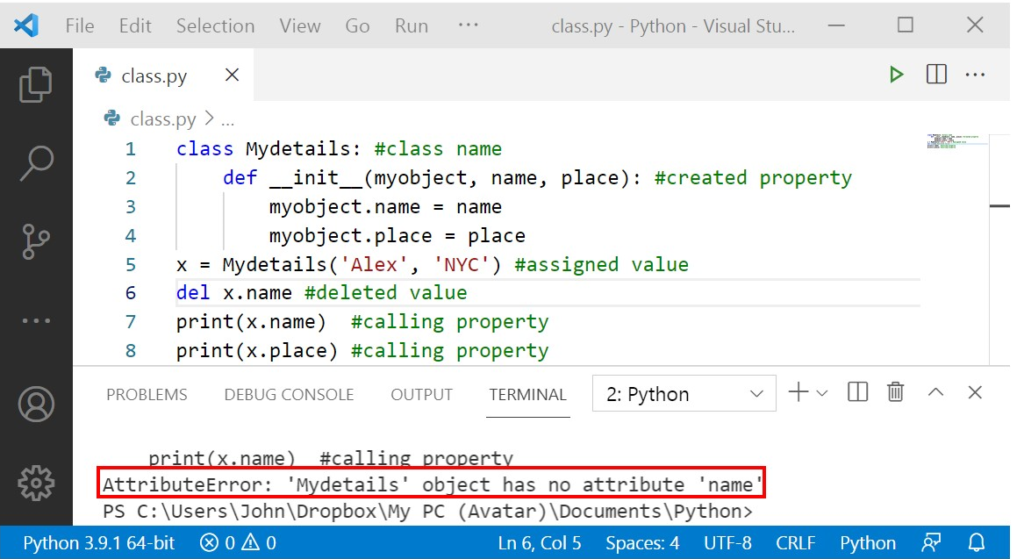
Task: Click the code minimap preview
Action: pyautogui.click(x=956, y=141)
